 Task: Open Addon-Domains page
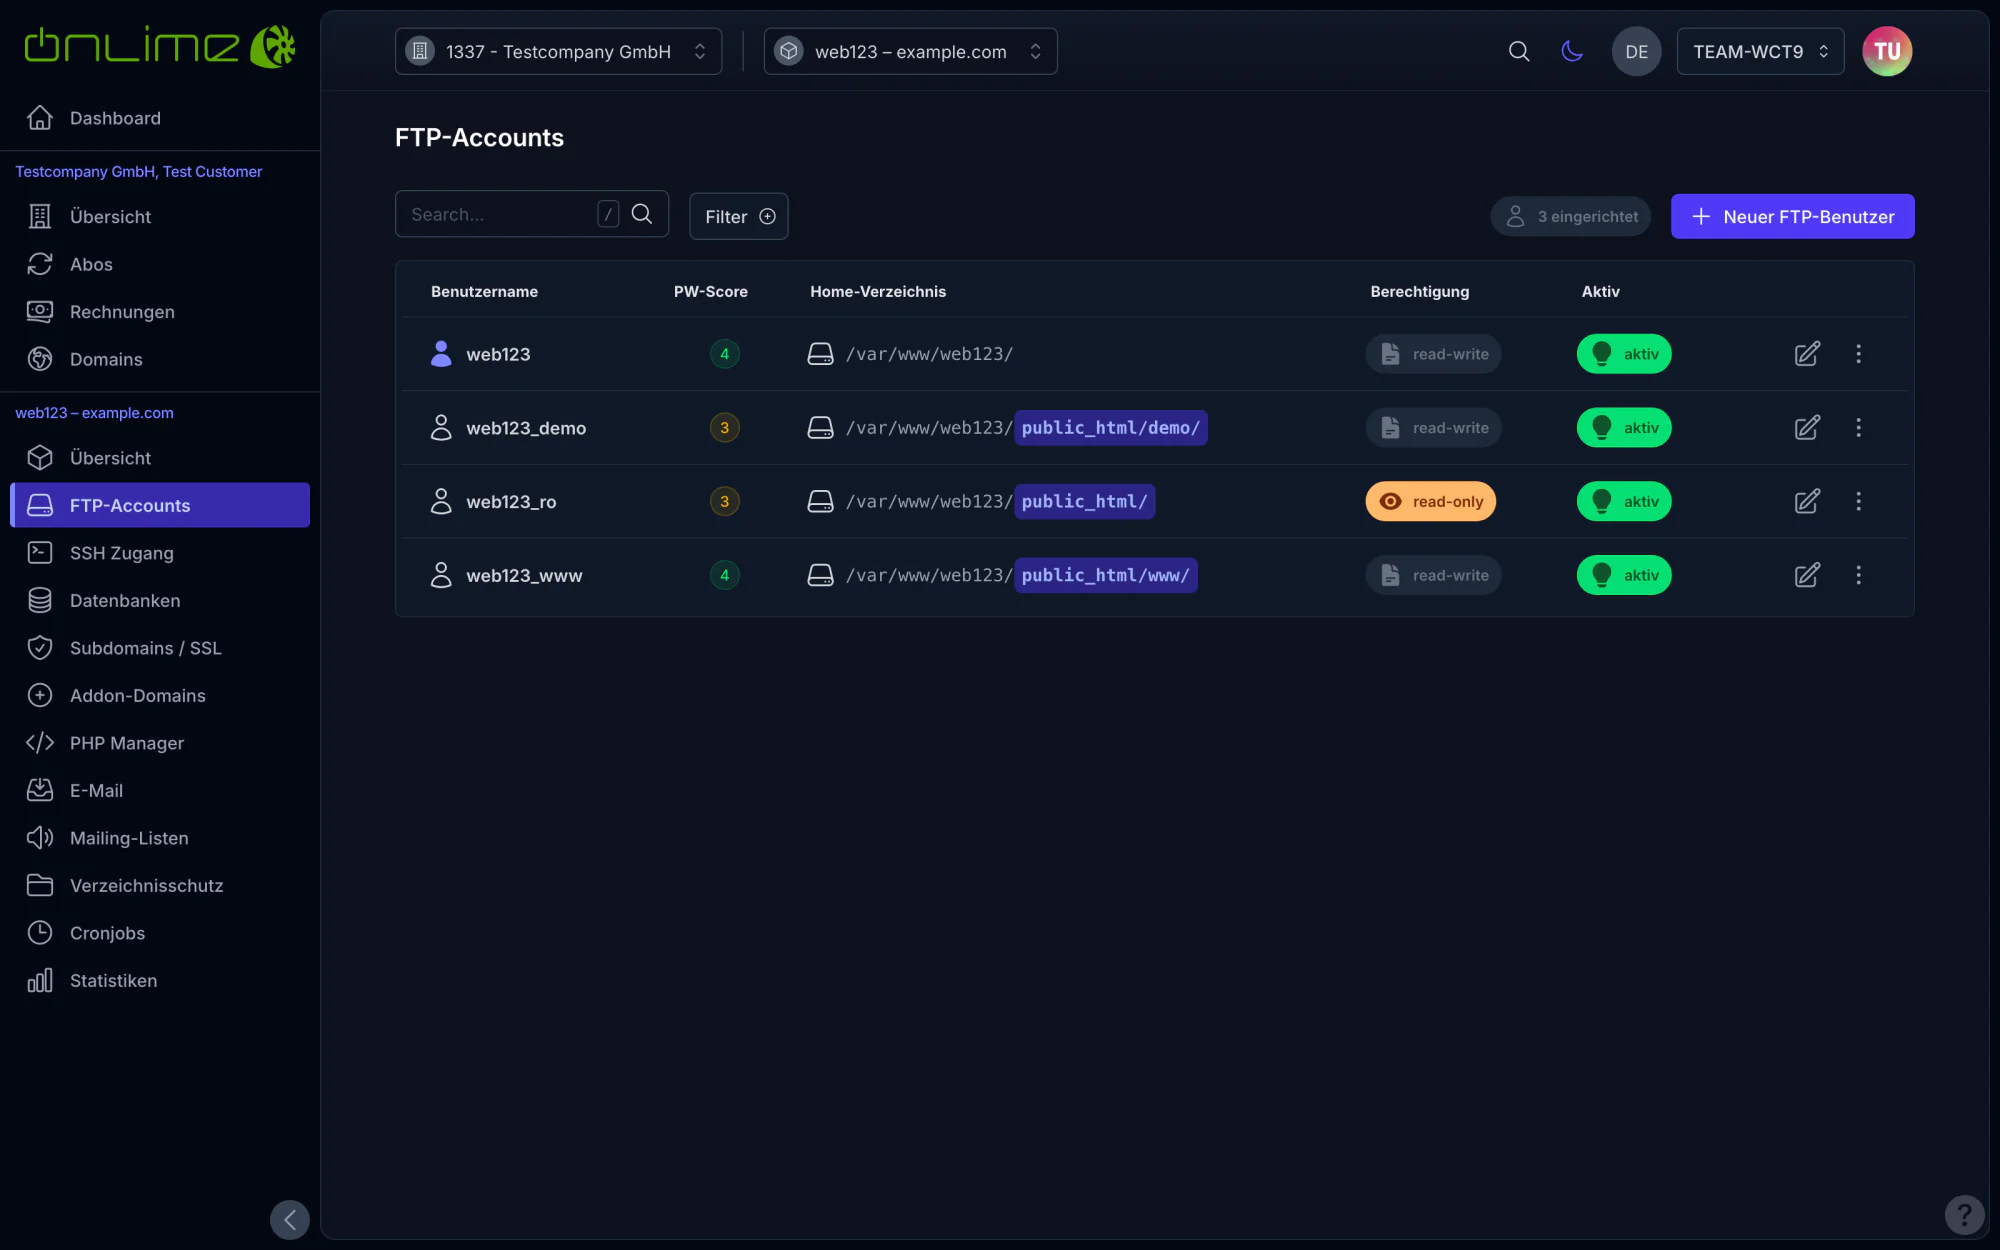coord(160,695)
